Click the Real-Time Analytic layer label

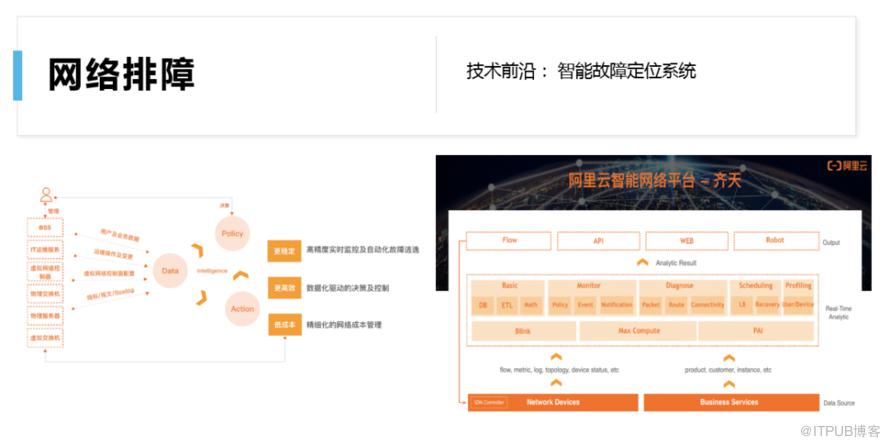click(838, 313)
